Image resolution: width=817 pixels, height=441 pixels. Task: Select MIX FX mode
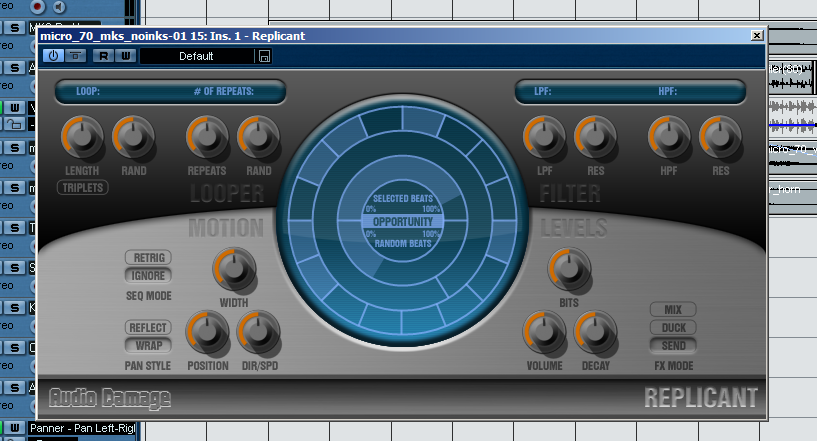point(673,310)
